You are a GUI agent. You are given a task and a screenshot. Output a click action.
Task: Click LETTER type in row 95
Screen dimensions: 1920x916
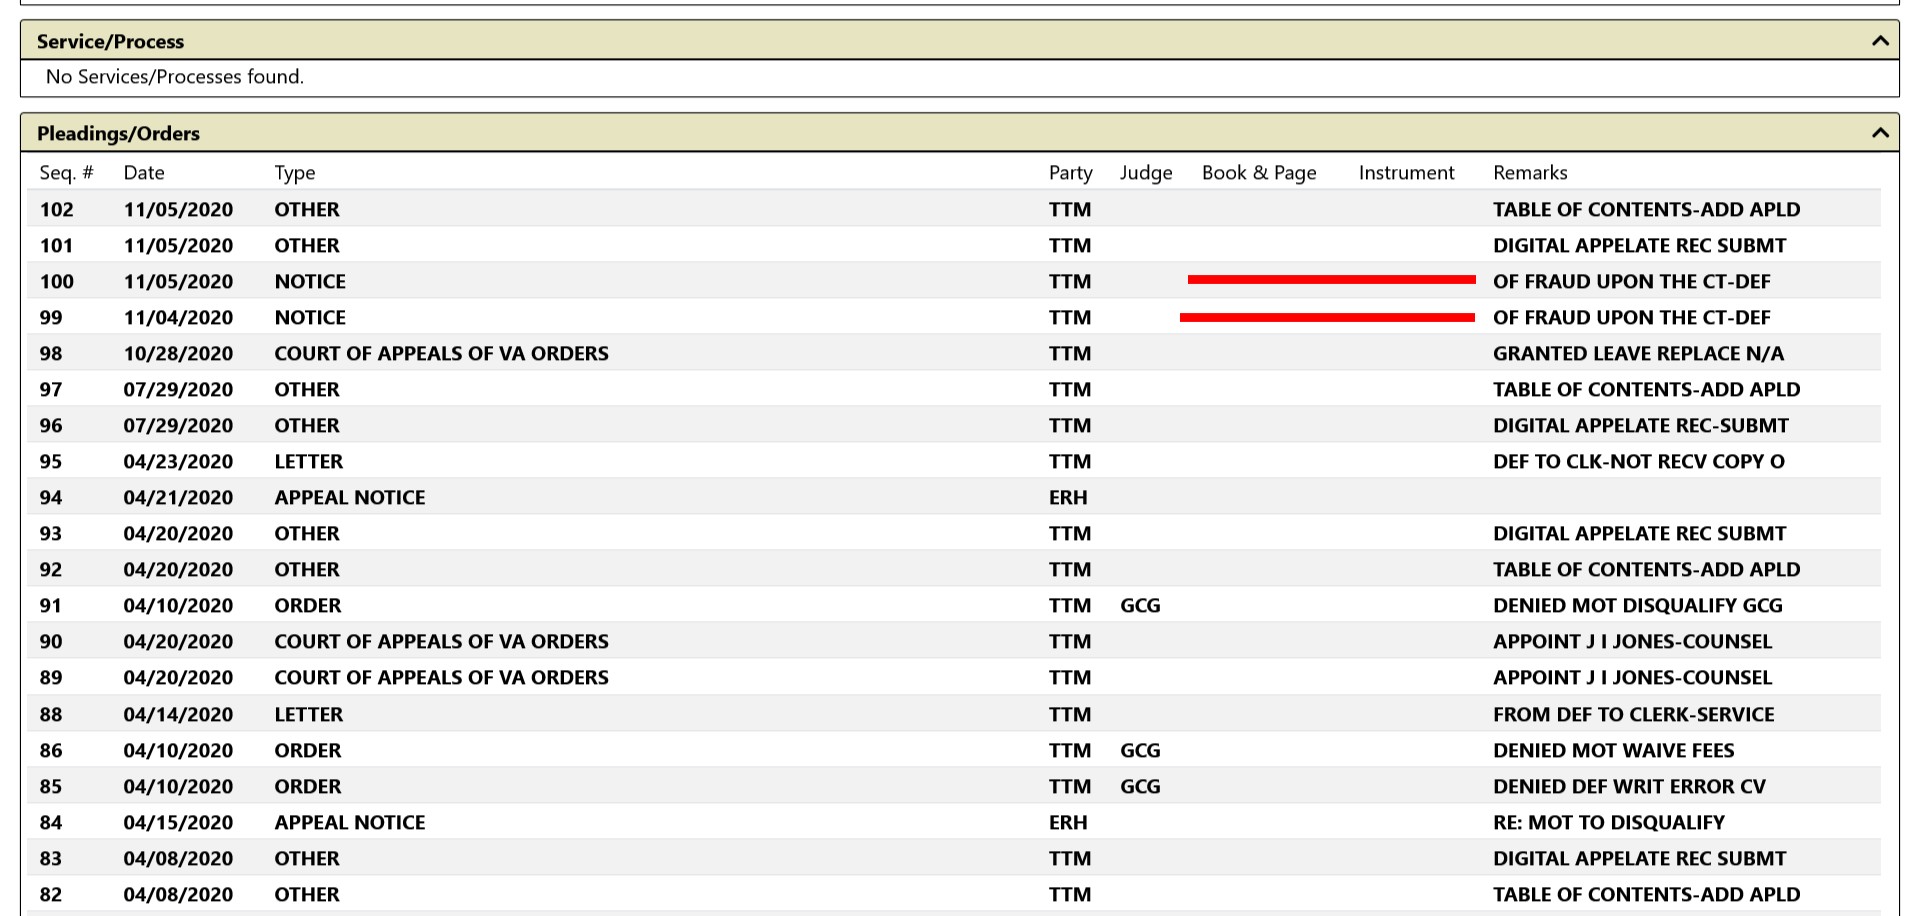[309, 461]
